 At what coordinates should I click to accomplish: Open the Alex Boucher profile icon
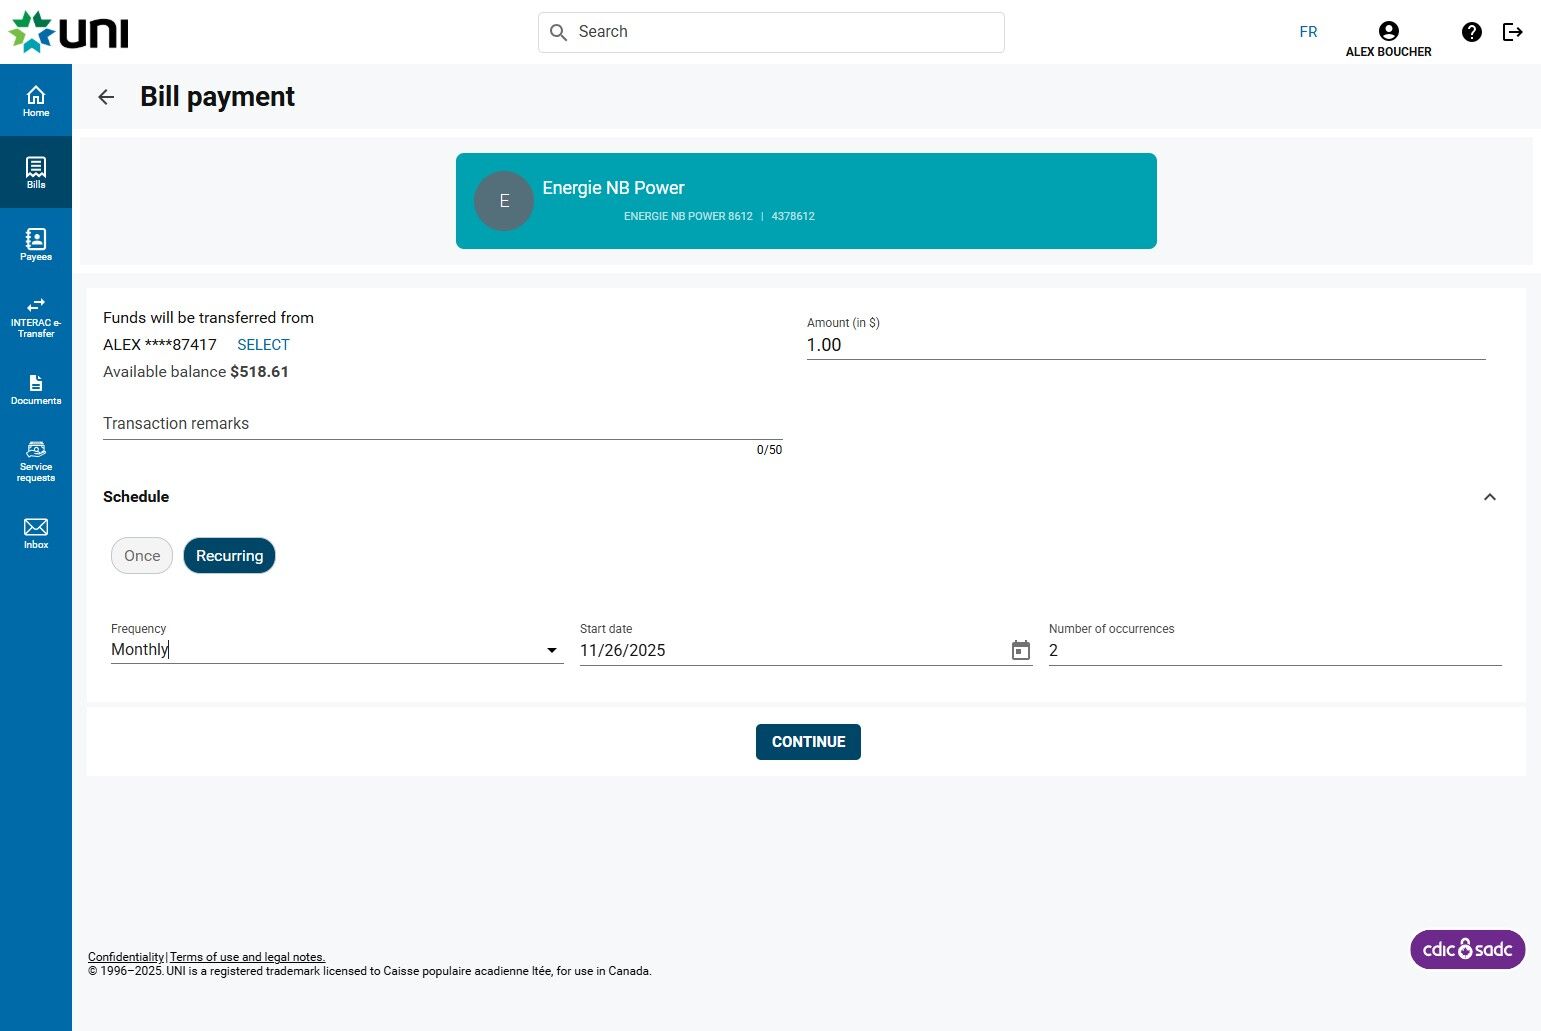tap(1388, 31)
